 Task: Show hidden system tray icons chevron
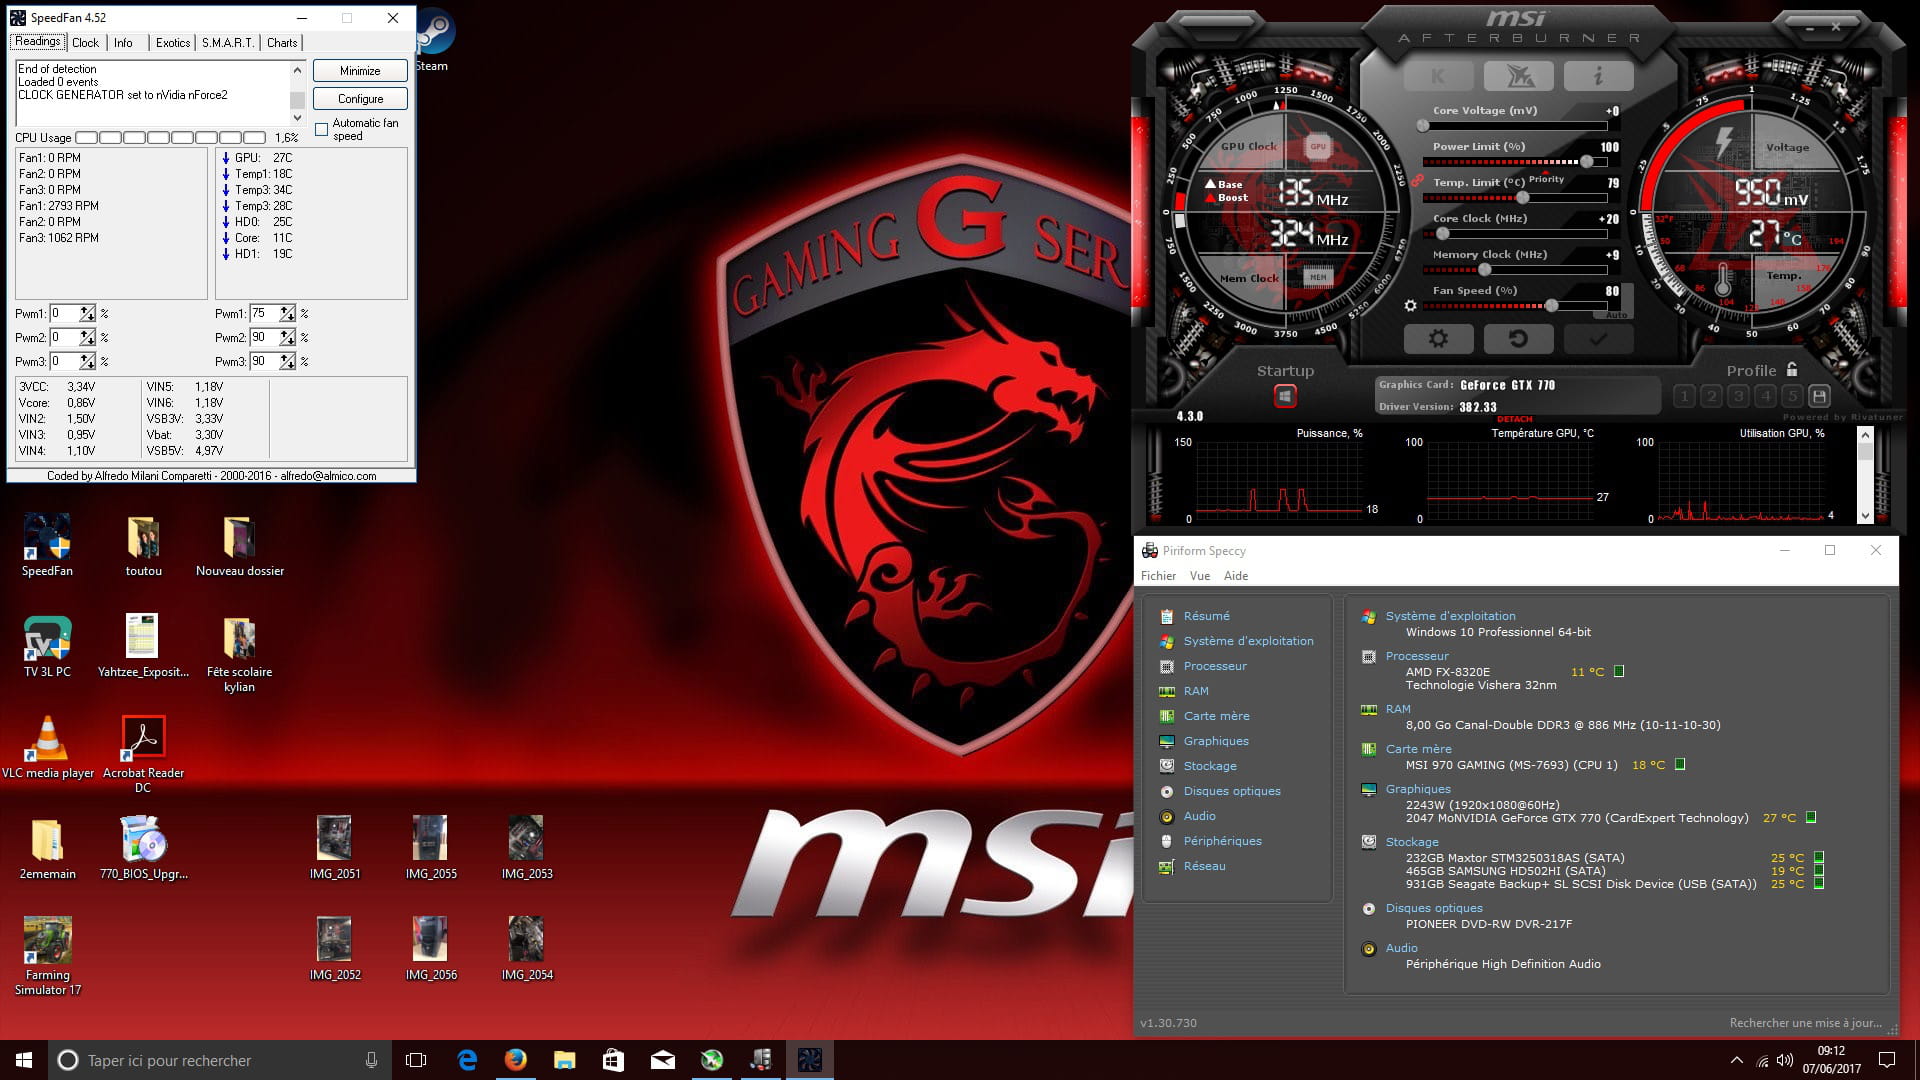coord(1736,1060)
